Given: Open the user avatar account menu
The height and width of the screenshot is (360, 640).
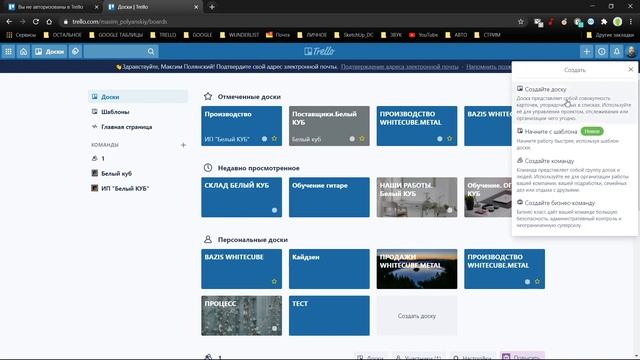Looking at the screenshot, I should (x=631, y=51).
